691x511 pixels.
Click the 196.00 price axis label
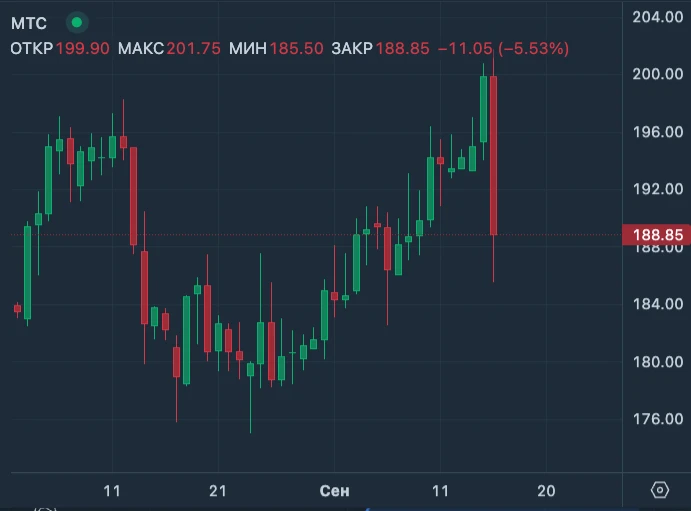coord(658,132)
